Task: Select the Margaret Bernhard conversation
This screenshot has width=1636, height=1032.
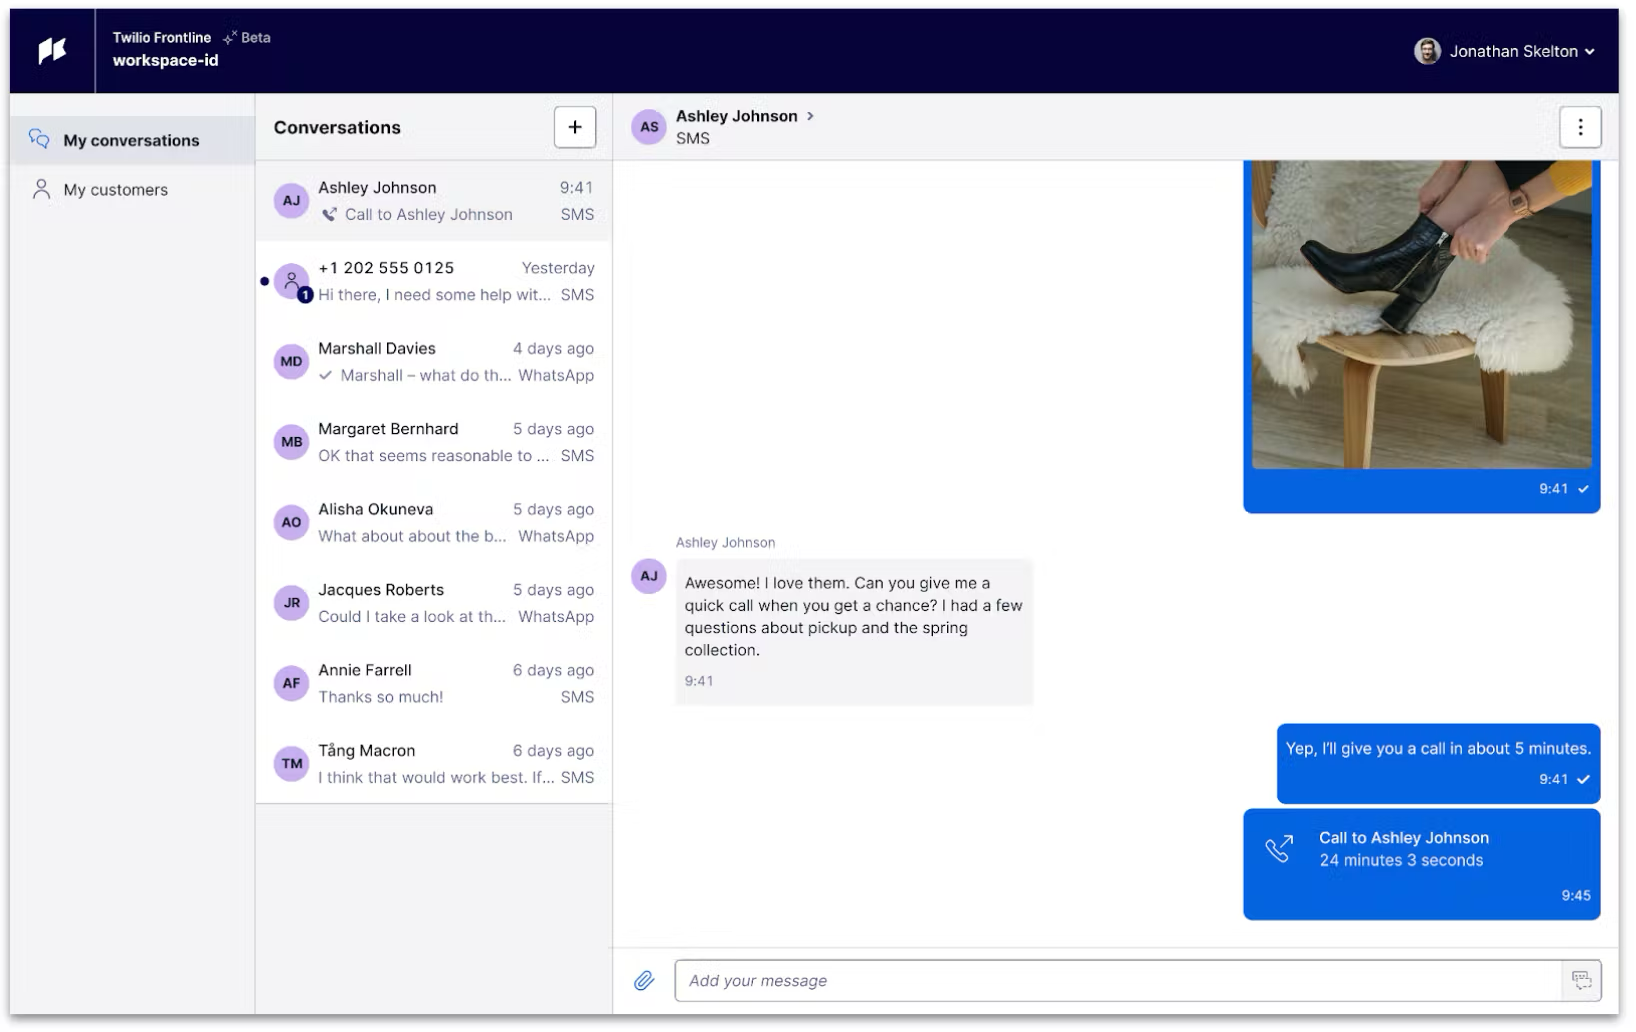Action: (434, 442)
